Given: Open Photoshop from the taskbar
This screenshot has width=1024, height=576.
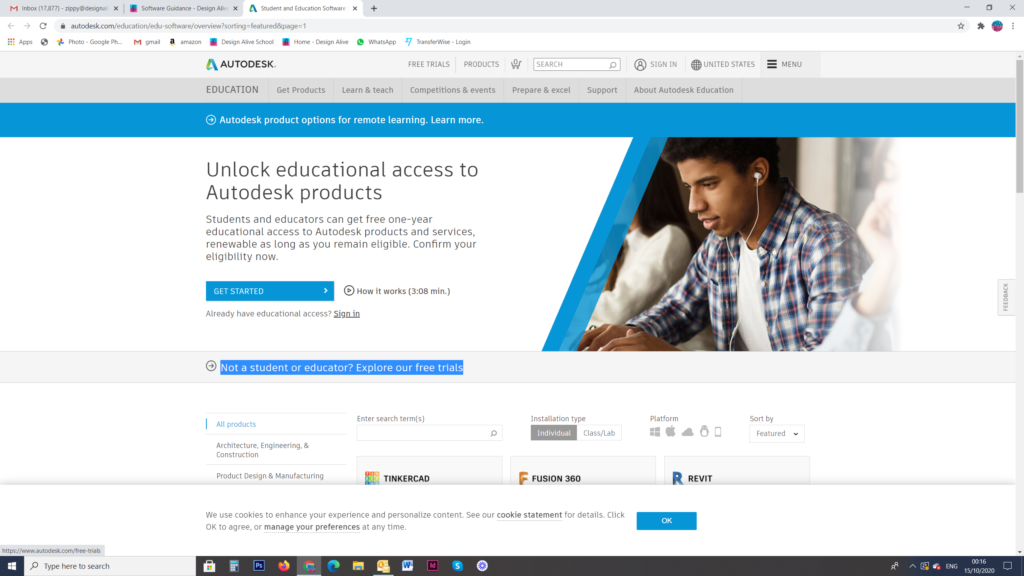Looking at the screenshot, I should point(259,566).
